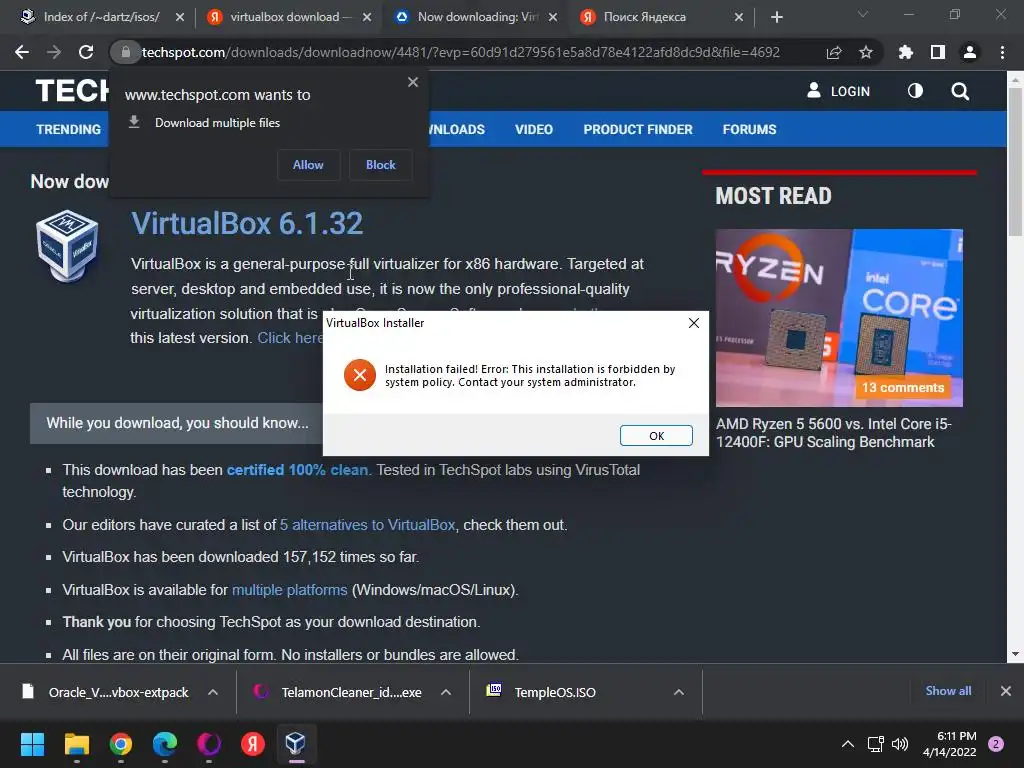The height and width of the screenshot is (768, 1024).
Task: Click the browser forward arrow
Action: pyautogui.click(x=54, y=52)
